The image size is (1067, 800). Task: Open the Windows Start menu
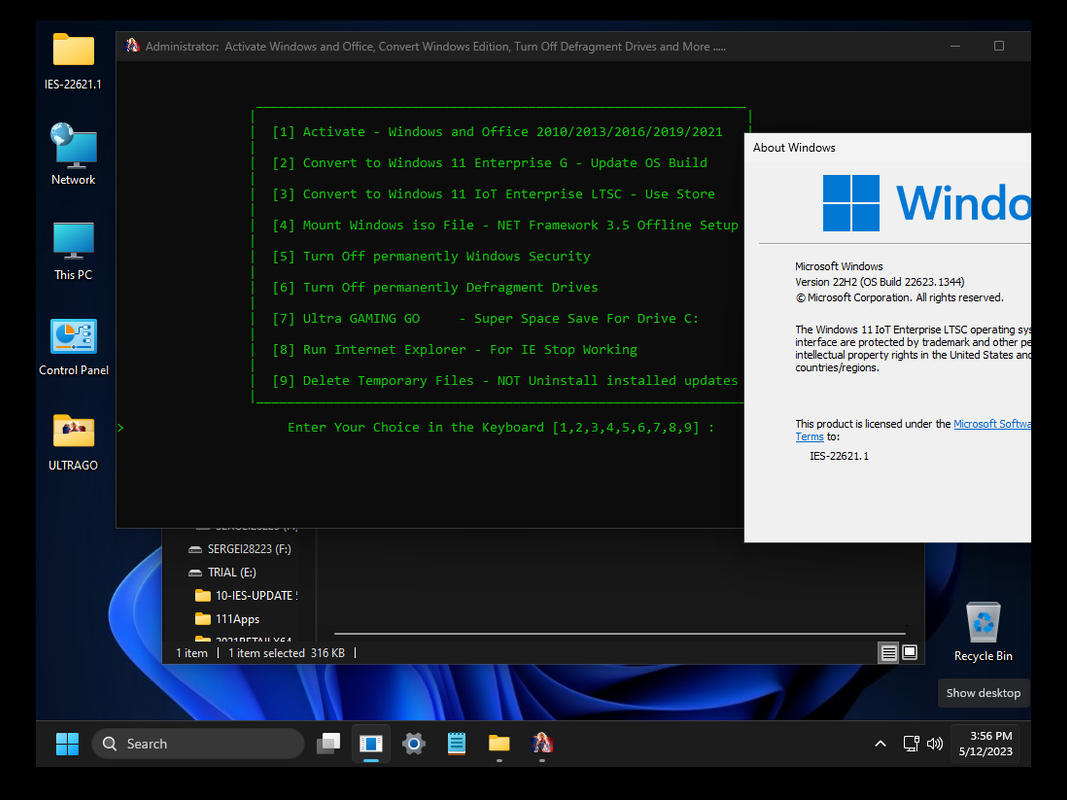(67, 744)
